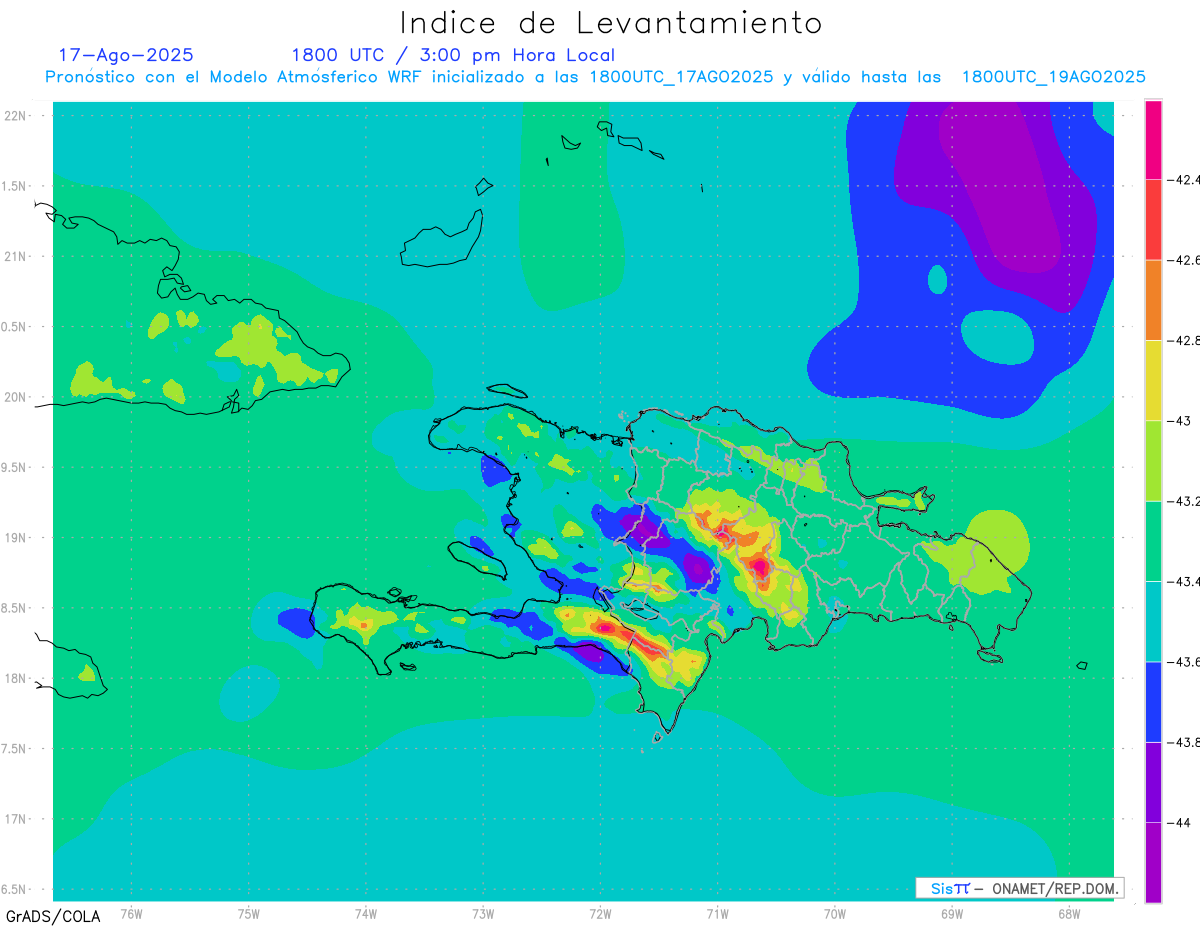The height and width of the screenshot is (927, 1200).
Task: Click the "21N" latitude label
Action: tap(15, 256)
